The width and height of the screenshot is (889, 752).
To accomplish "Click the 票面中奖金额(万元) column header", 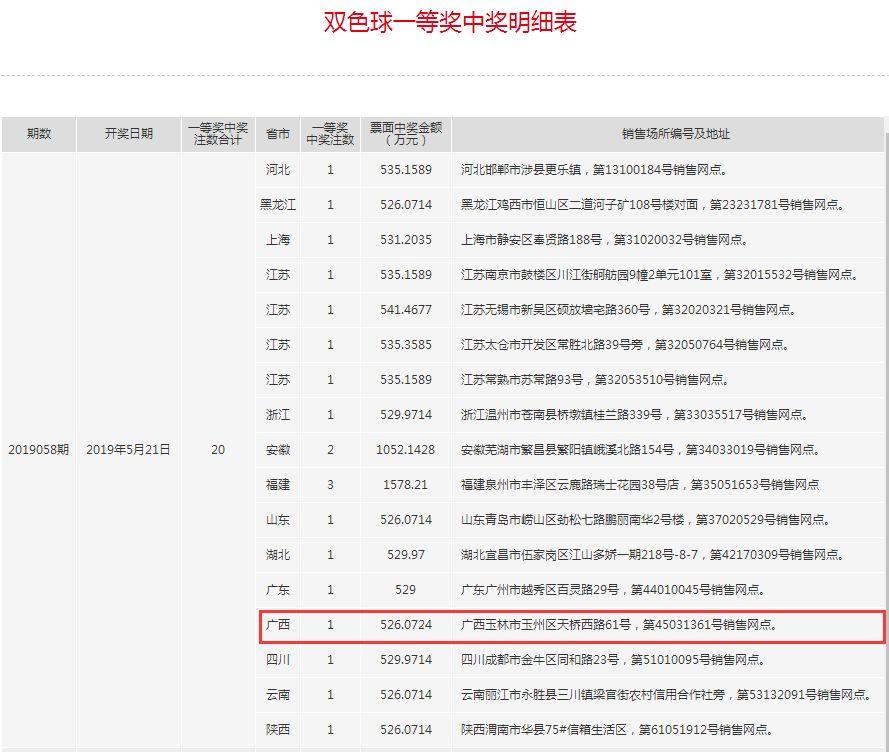I will tap(406, 134).
